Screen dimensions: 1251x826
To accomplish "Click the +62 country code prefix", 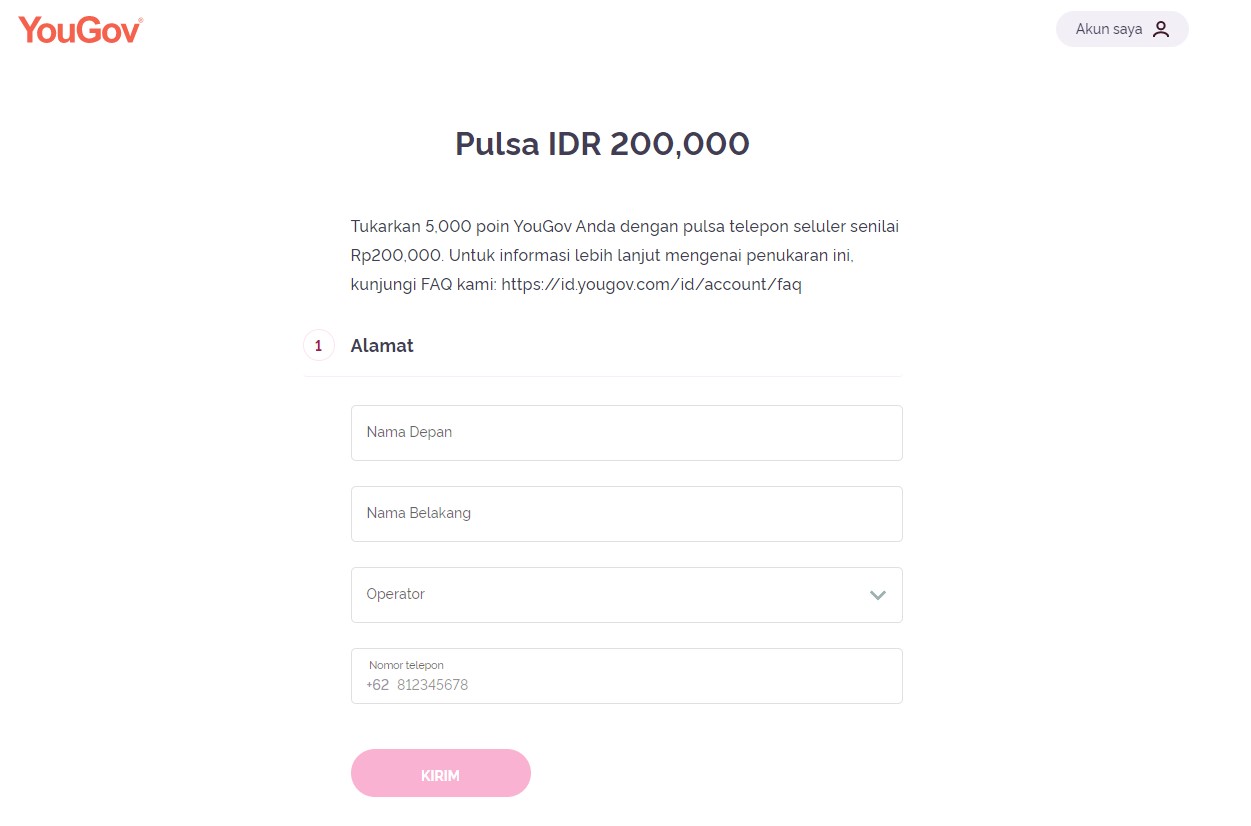I will pos(377,685).
